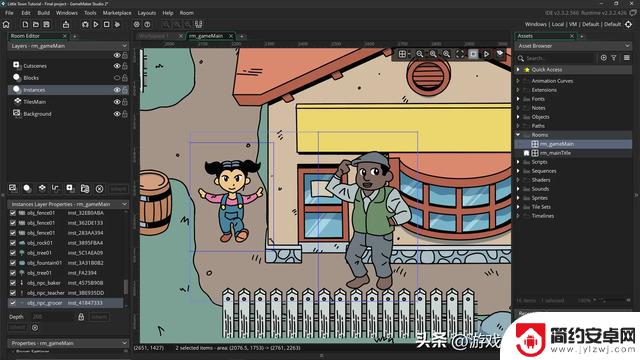Viewport: 640px width, 360px height.
Task: Save the project with floppy icon
Action: tap(47, 24)
